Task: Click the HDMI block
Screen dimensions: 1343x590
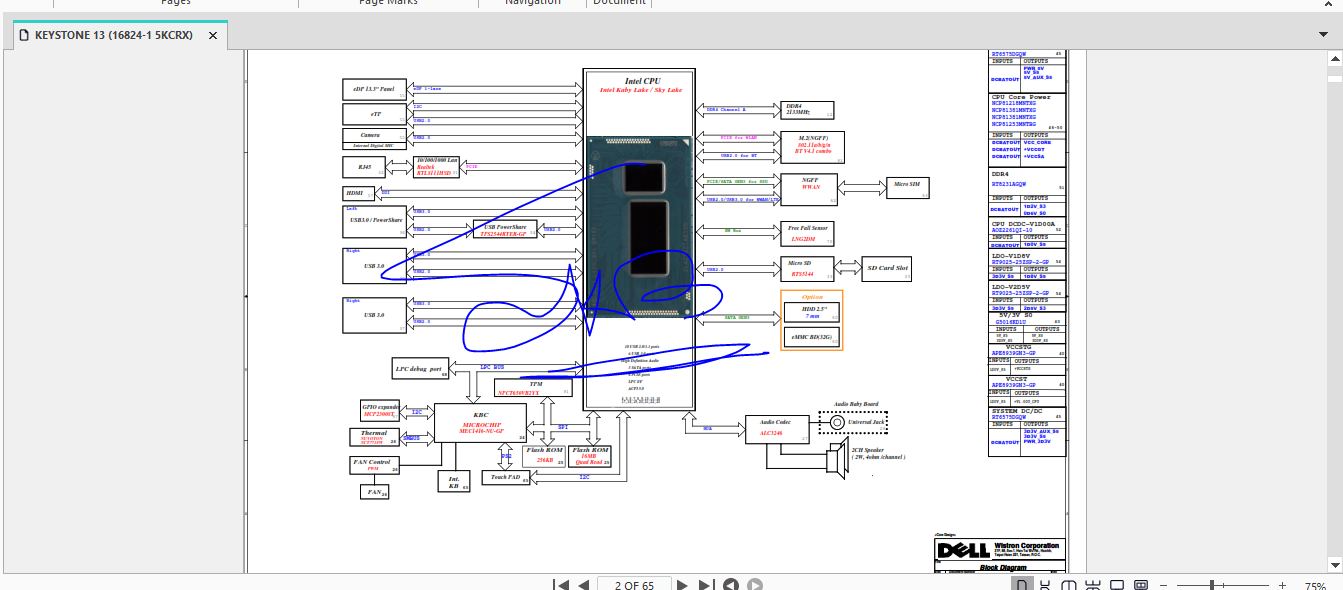Action: coord(358,193)
